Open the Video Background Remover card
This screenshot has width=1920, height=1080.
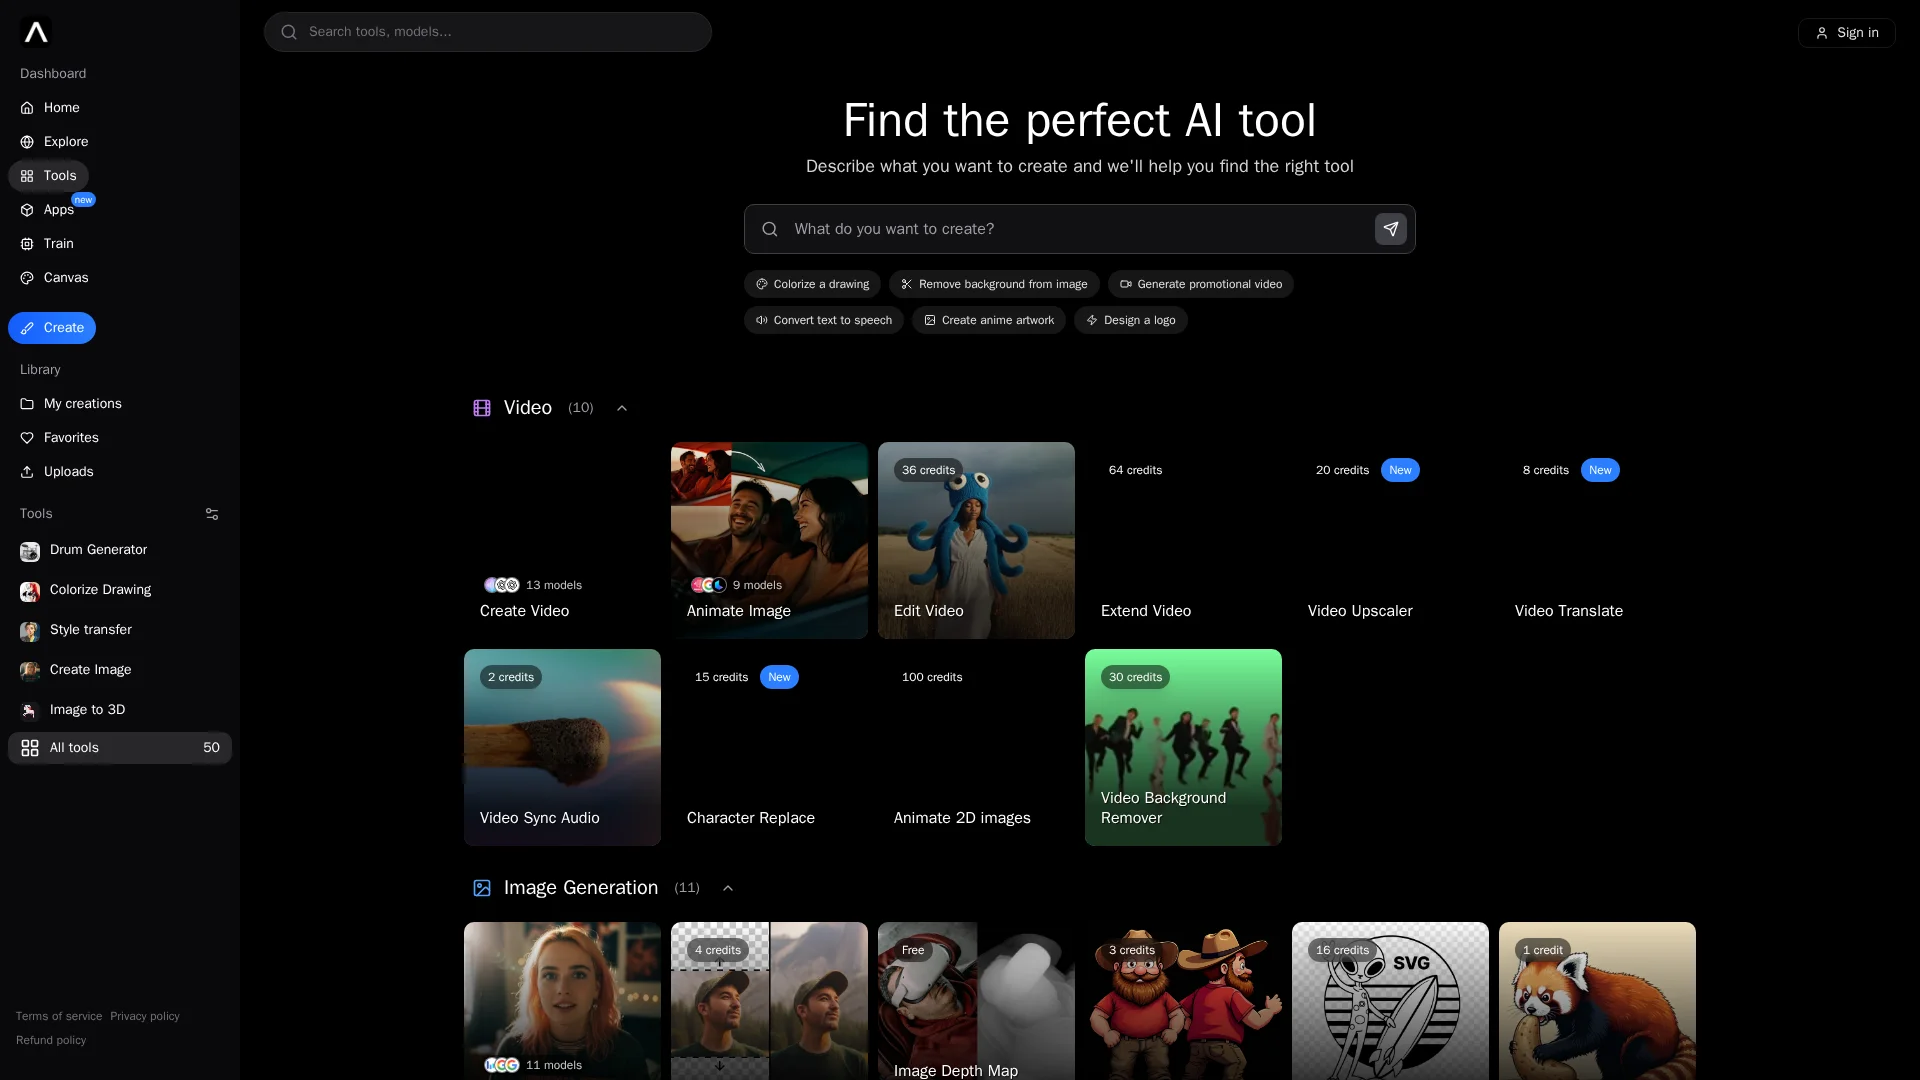(x=1183, y=747)
